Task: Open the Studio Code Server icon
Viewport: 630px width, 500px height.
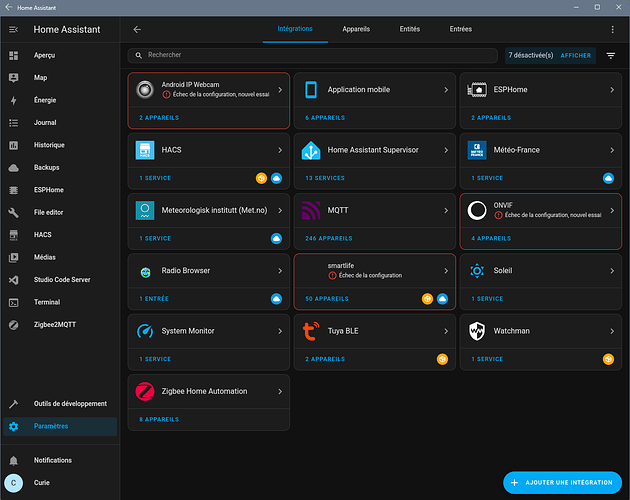Action: coord(14,280)
